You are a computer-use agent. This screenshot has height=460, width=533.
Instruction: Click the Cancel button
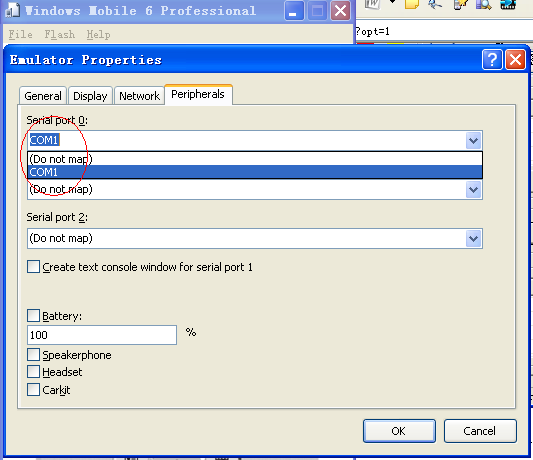pyautogui.click(x=480, y=431)
